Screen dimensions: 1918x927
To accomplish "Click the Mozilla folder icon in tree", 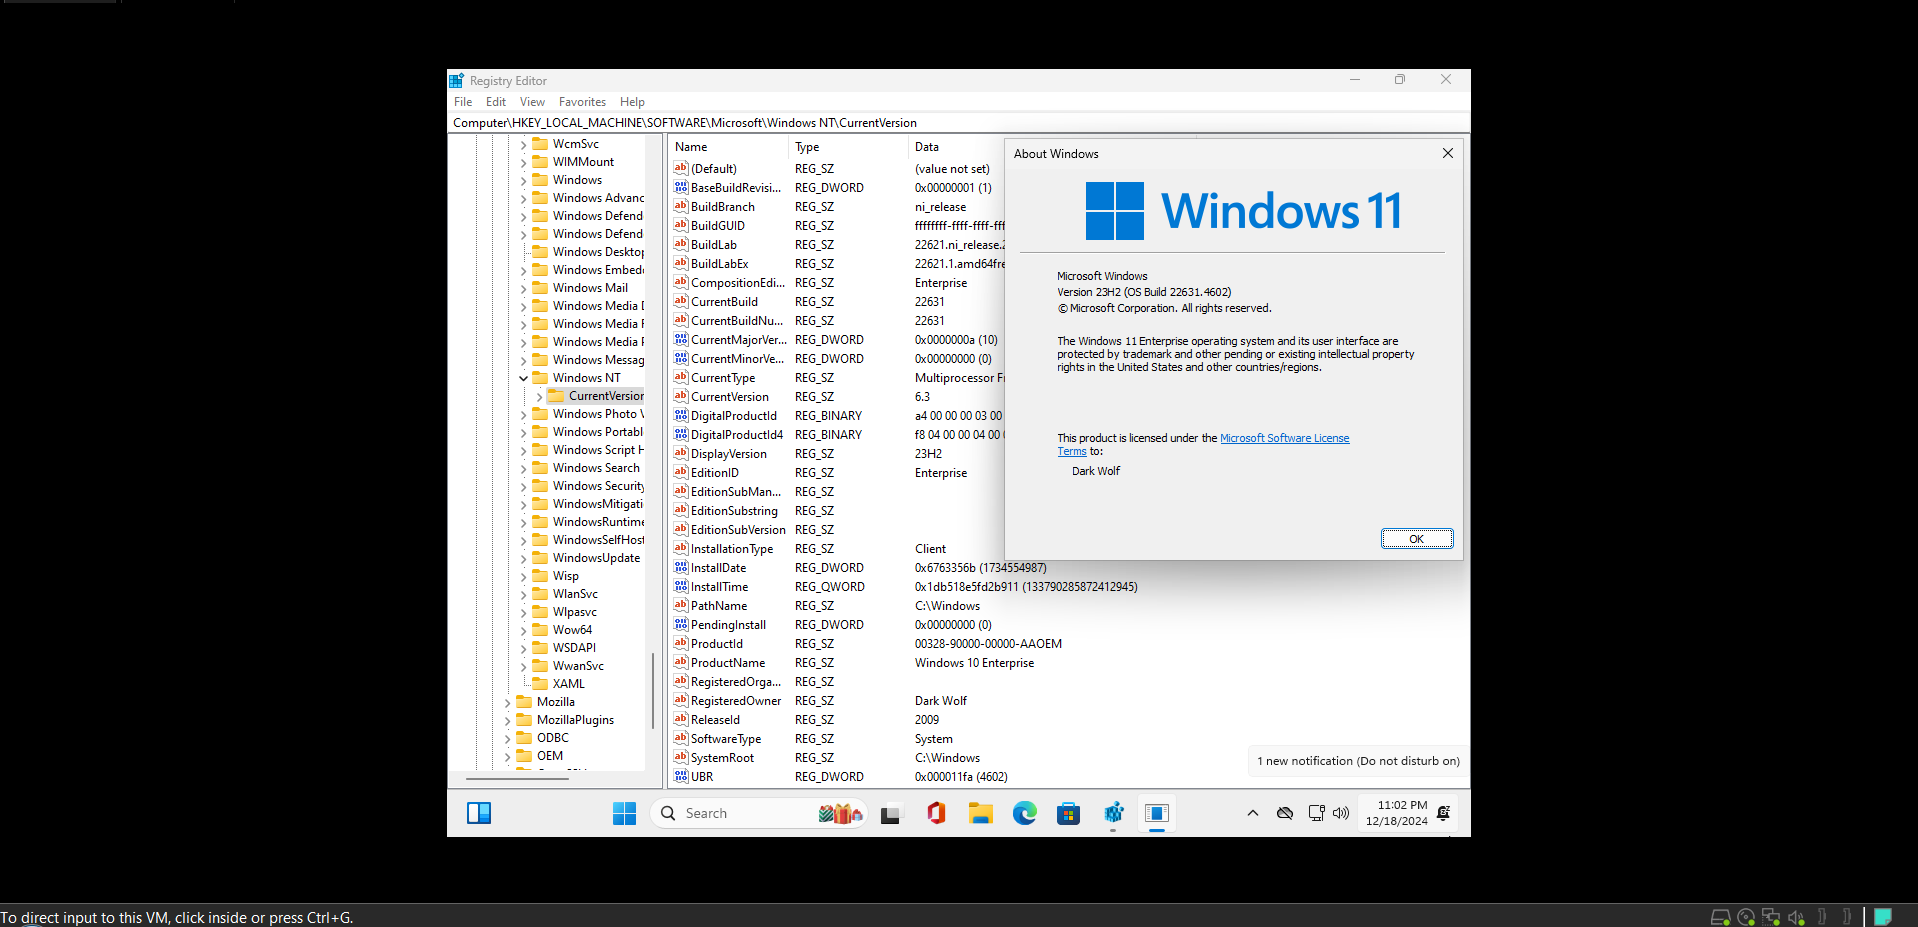I will 524,701.
